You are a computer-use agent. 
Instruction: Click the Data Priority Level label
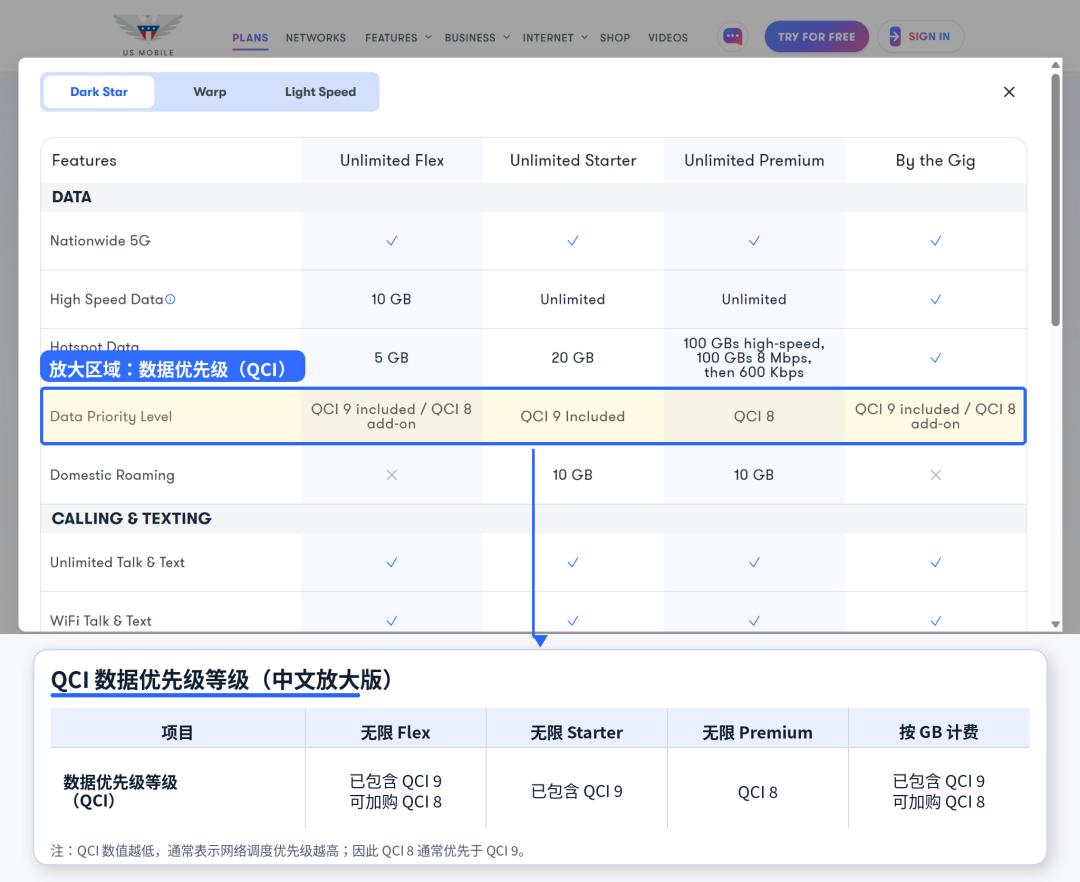pyautogui.click(x=111, y=417)
